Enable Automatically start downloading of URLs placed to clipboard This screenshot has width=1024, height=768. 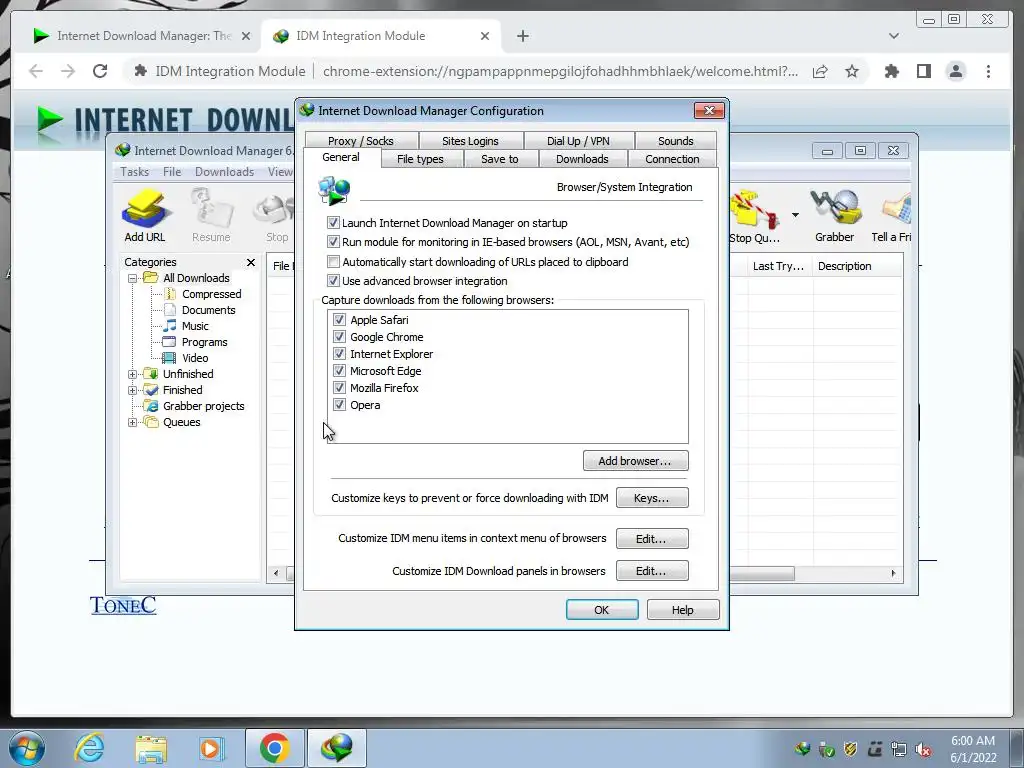333,261
